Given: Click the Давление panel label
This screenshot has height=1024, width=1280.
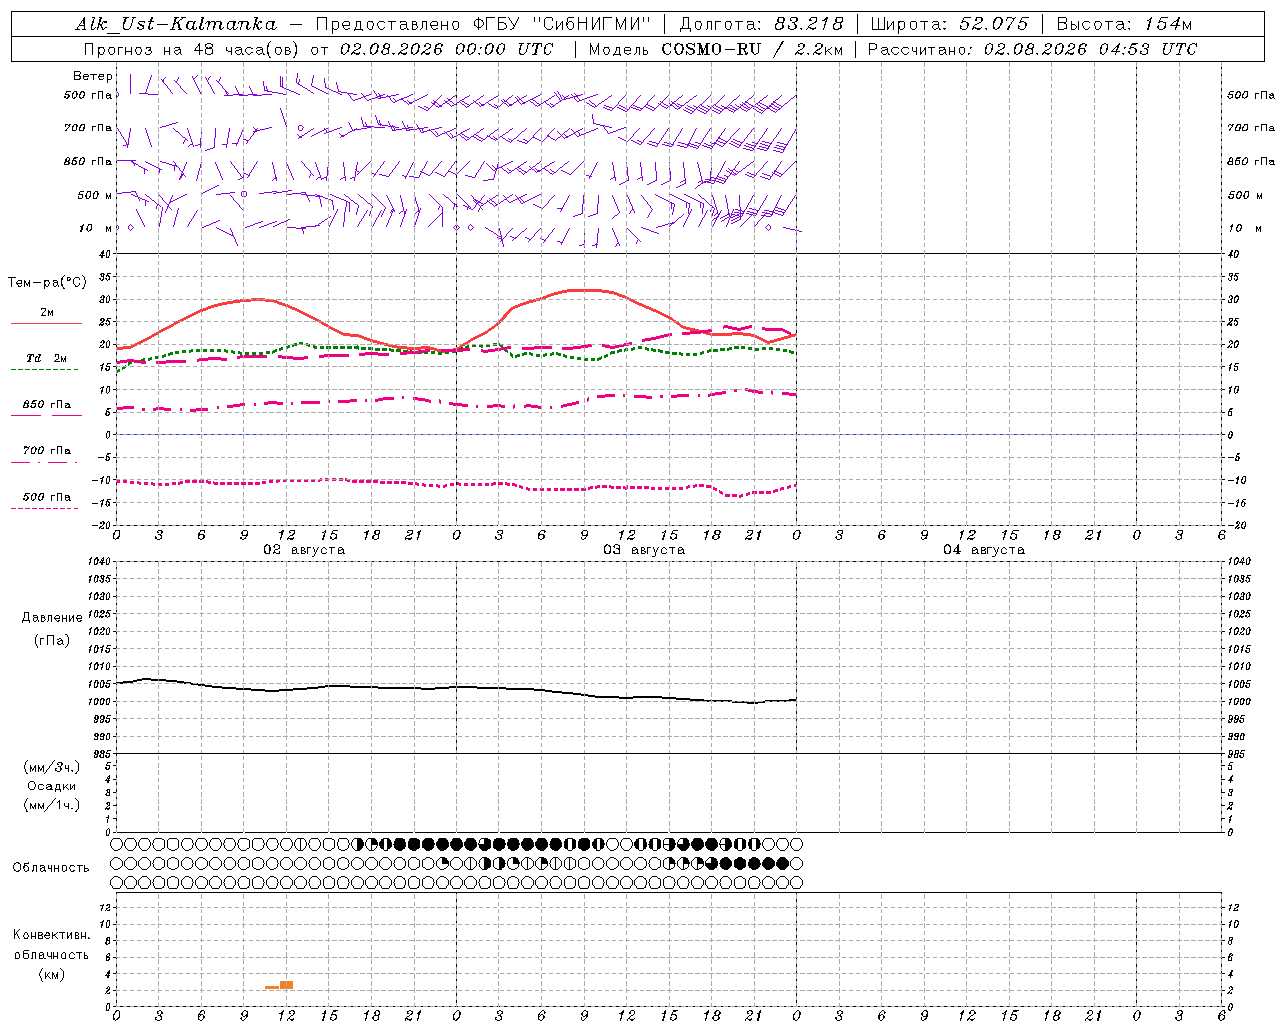Looking at the screenshot, I should pyautogui.click(x=52, y=617).
